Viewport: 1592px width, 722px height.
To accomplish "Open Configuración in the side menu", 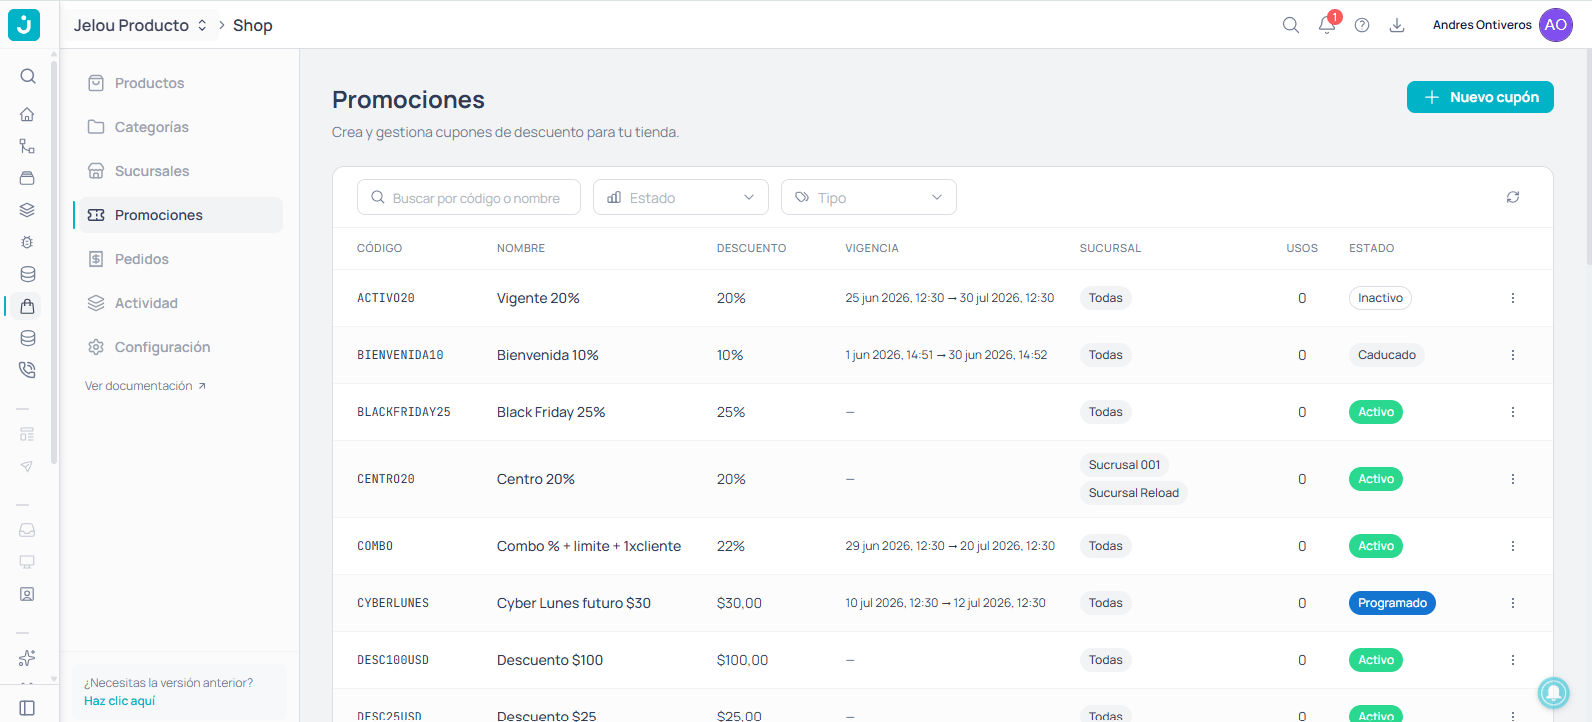I will [162, 347].
